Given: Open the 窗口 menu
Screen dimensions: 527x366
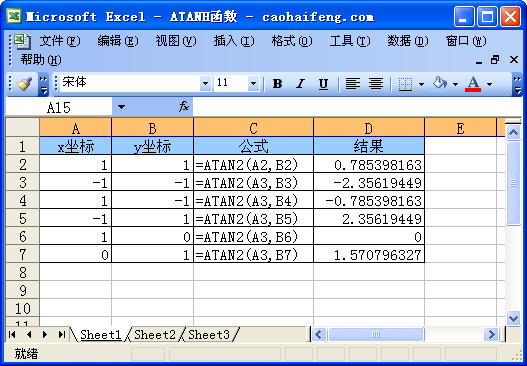Looking at the screenshot, I should click(466, 41).
